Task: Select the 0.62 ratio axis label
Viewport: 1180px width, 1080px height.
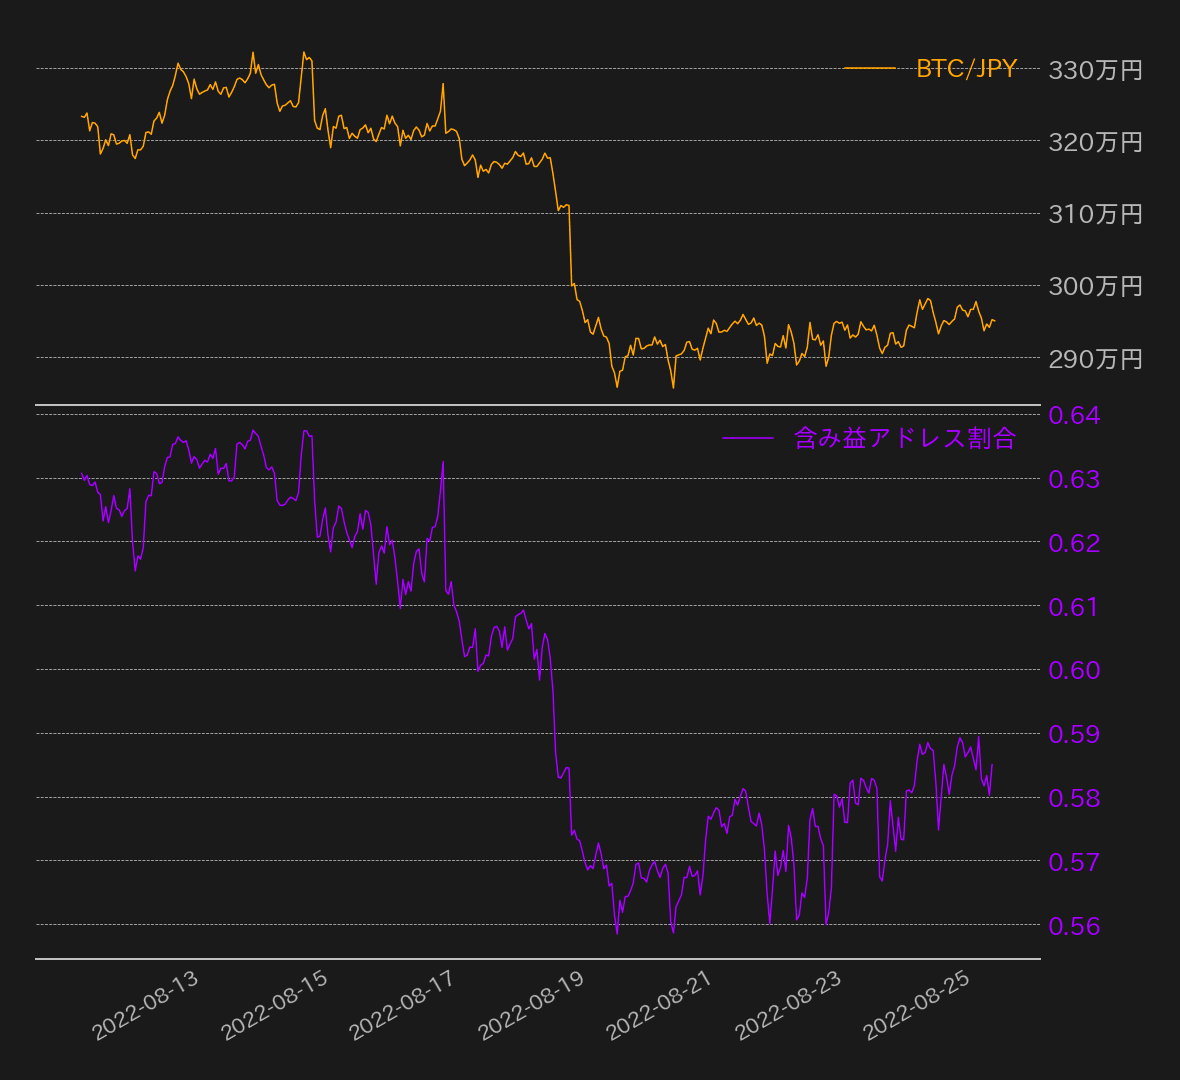Action: [x=1073, y=543]
